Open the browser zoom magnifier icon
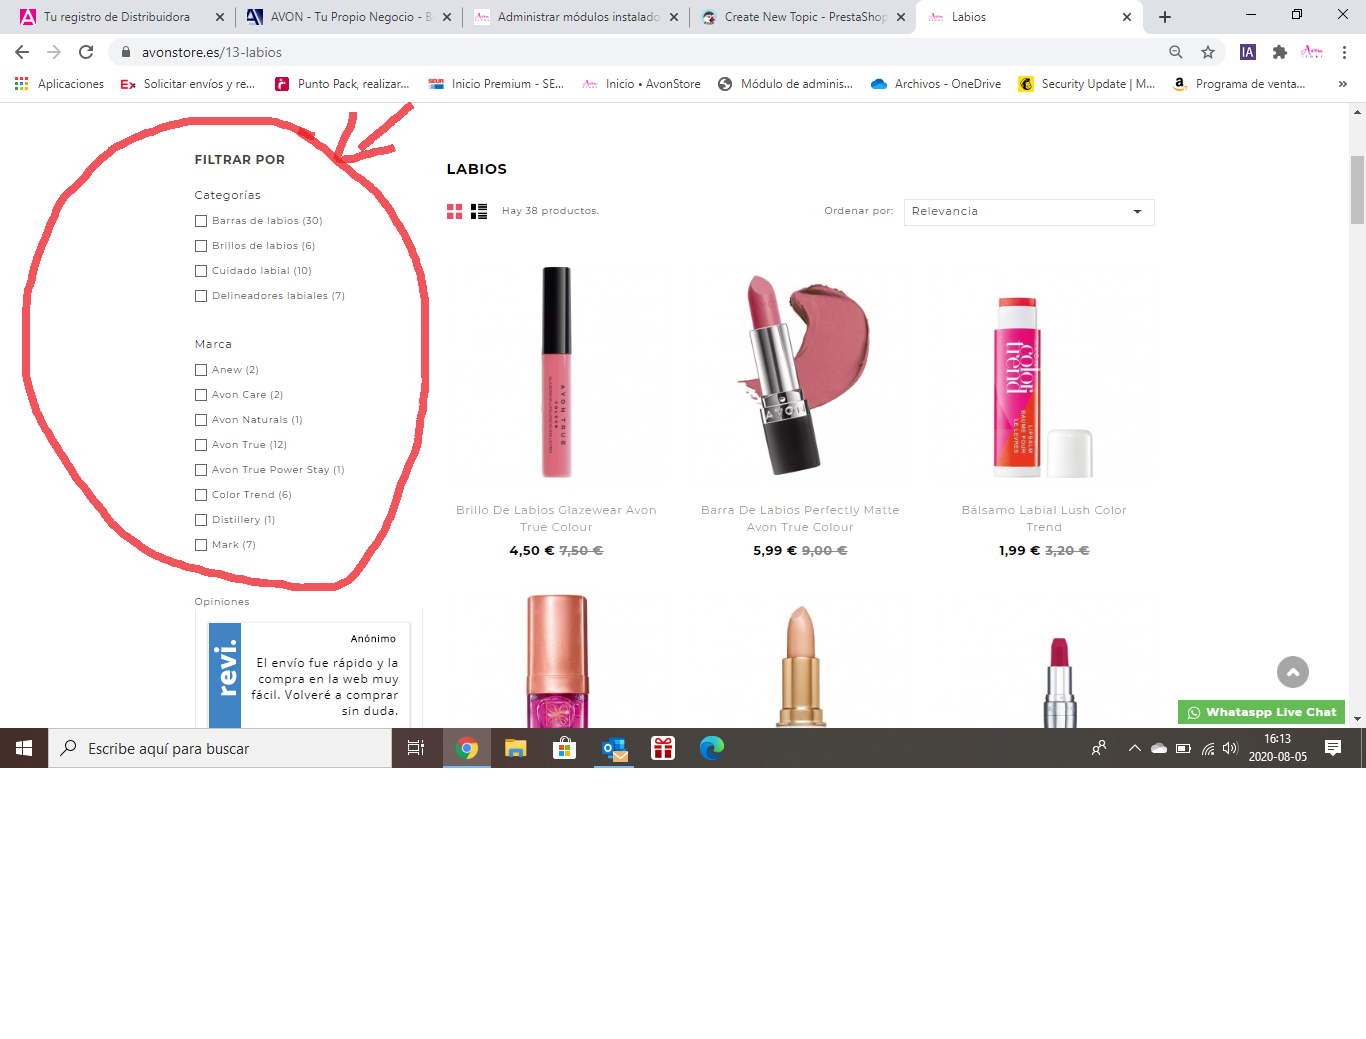This screenshot has width=1366, height=1039. (1176, 52)
